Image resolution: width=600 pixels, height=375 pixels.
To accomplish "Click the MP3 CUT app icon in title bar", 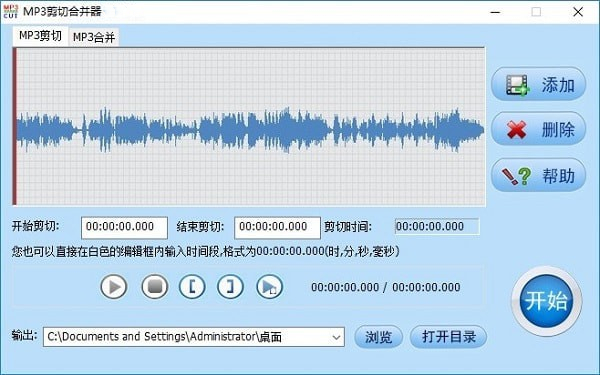I will pos(11,11).
